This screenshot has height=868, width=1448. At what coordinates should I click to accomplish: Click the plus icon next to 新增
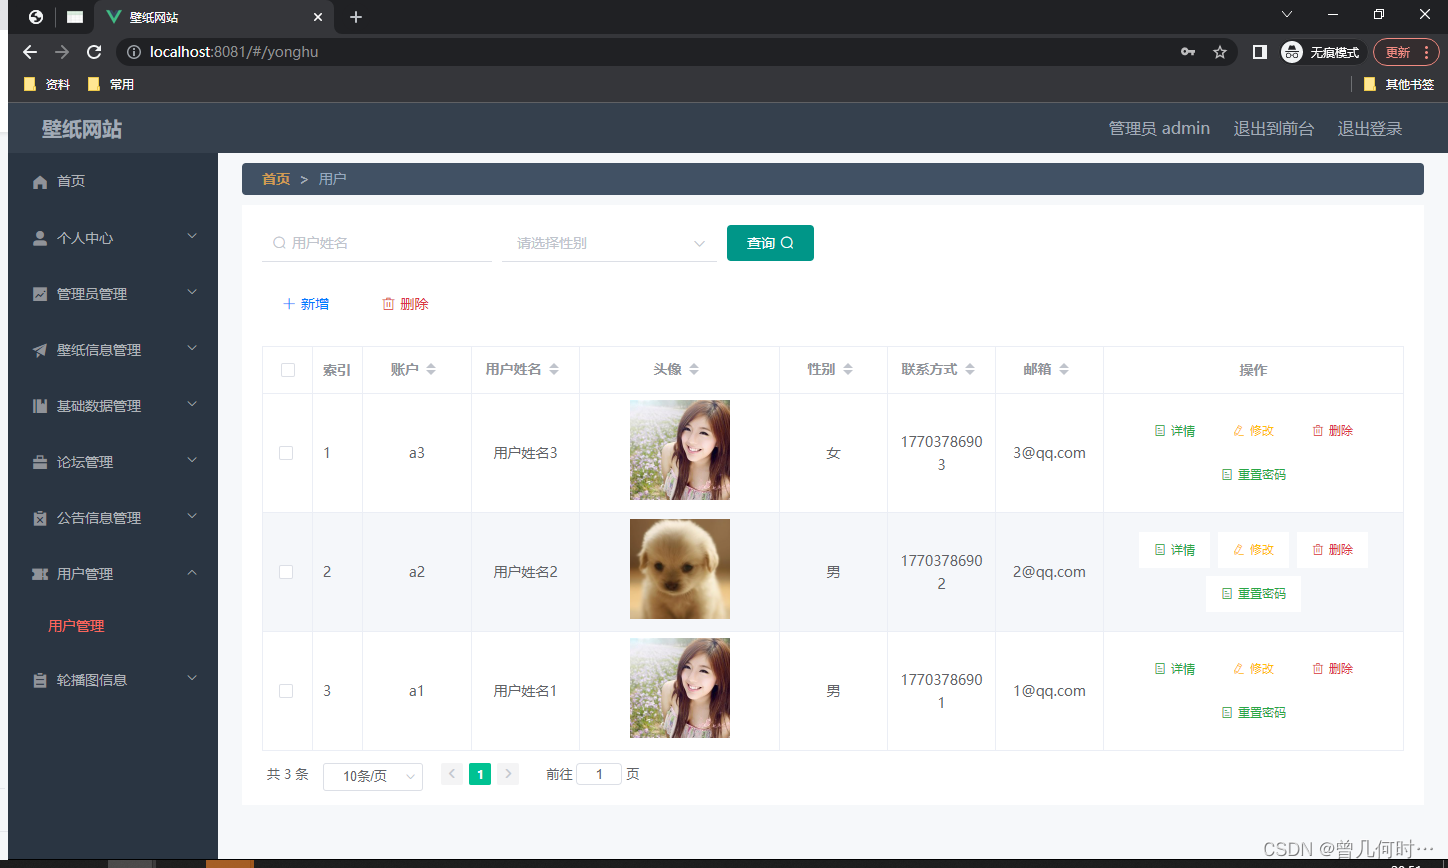pos(289,303)
